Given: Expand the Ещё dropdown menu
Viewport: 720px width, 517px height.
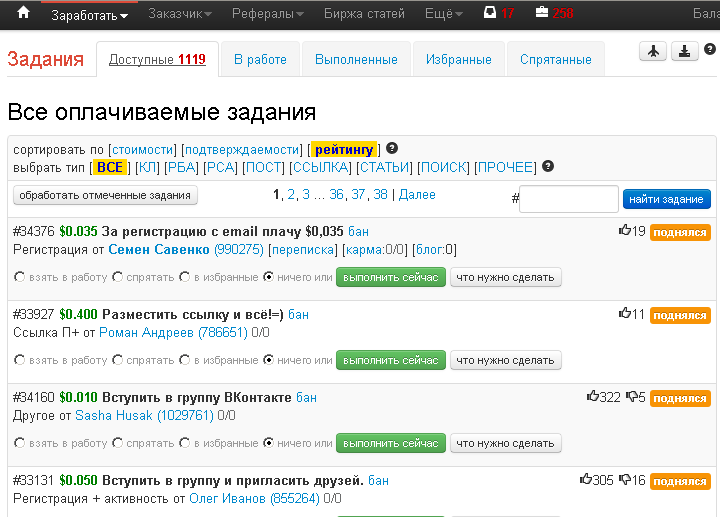Looking at the screenshot, I should point(444,14).
